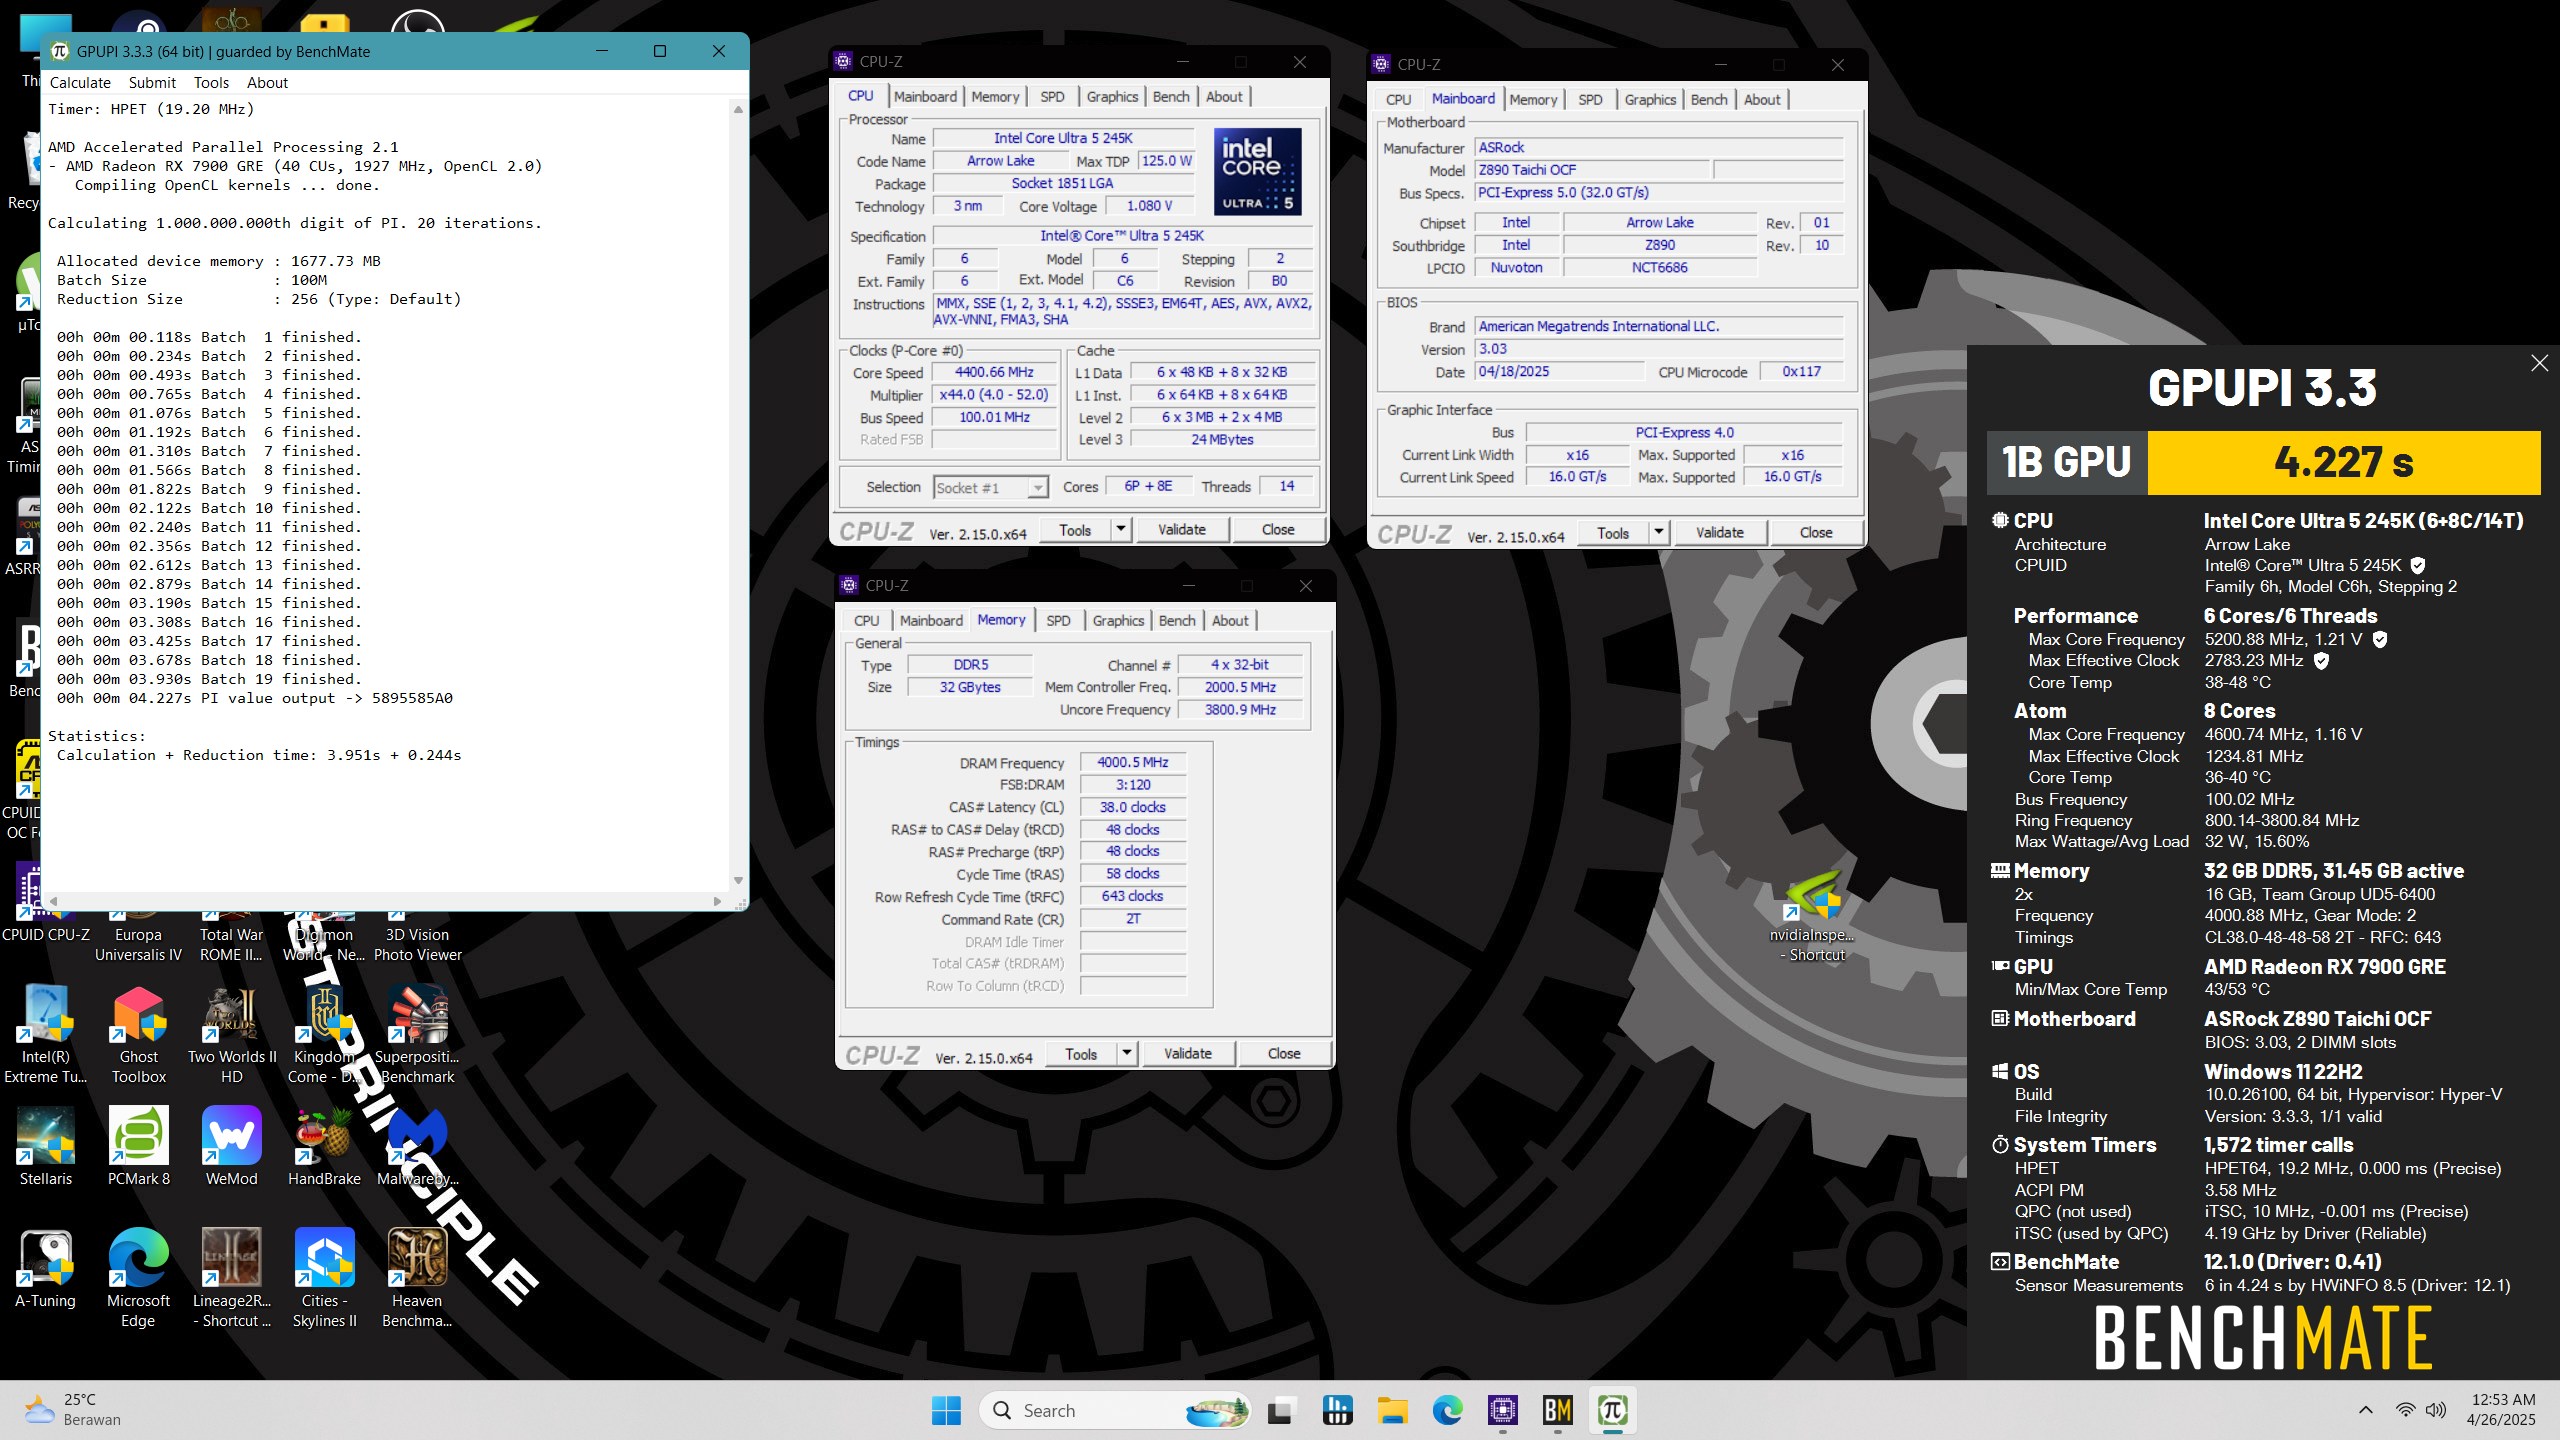The width and height of the screenshot is (2560, 1440).
Task: Open PCMark 8 desktop icon
Action: [139, 1146]
